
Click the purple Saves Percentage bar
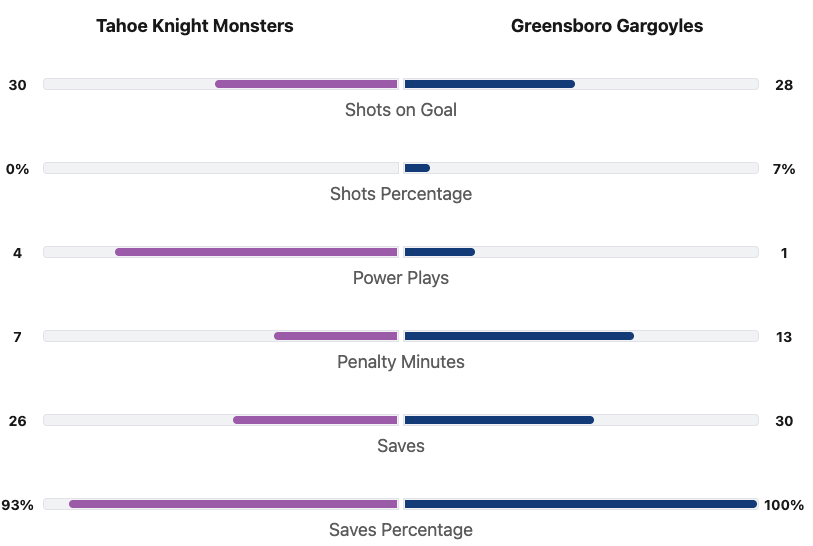click(233, 504)
